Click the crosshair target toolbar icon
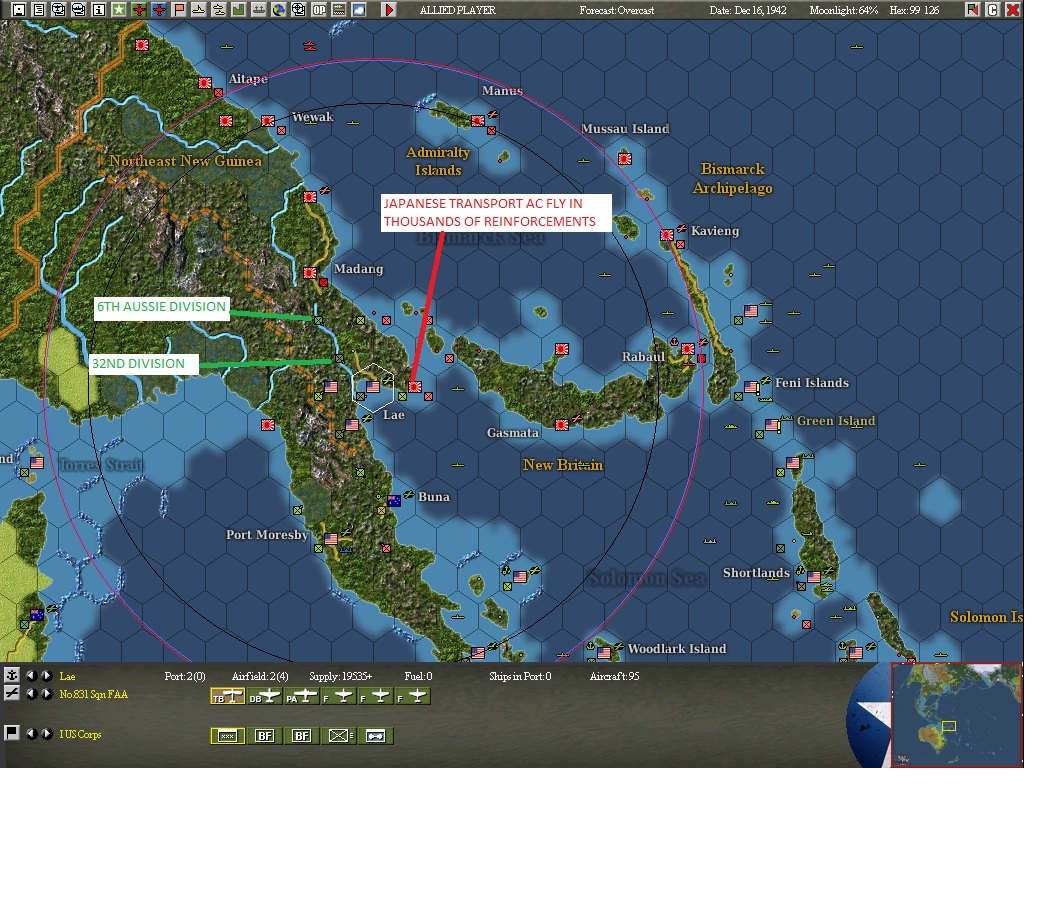Viewport: 1061px width, 898px height. coord(298,9)
